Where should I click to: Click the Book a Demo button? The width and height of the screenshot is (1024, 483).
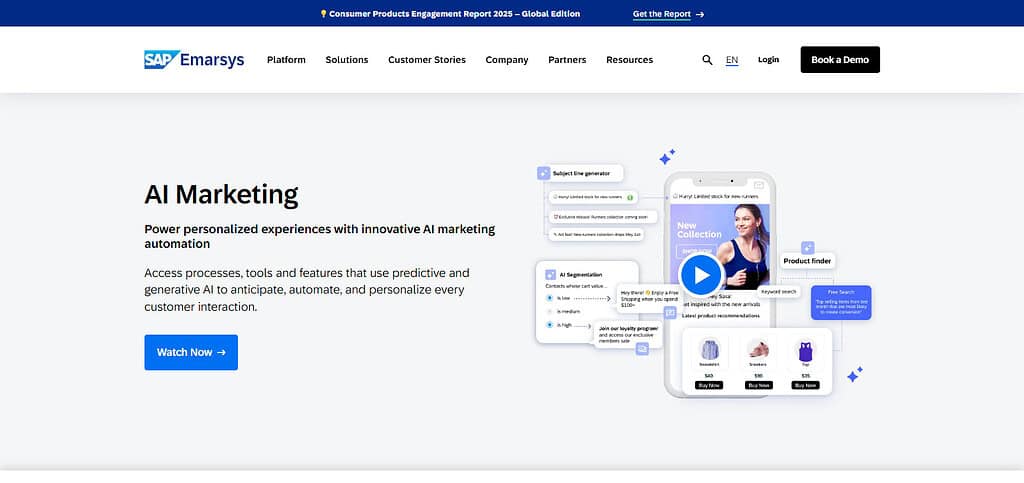(x=840, y=59)
